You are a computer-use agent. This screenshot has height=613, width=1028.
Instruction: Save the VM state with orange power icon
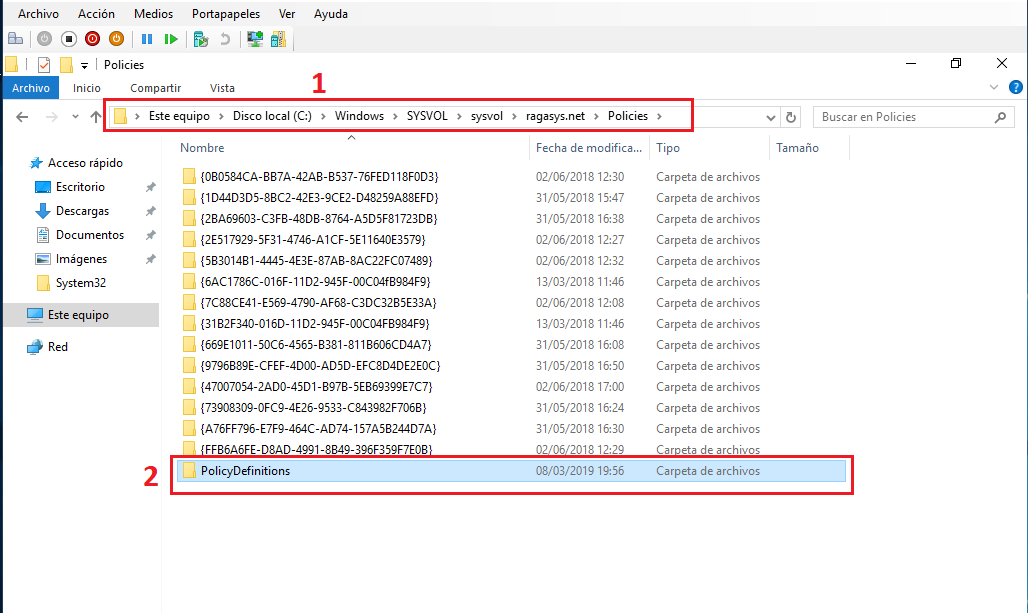click(117, 38)
